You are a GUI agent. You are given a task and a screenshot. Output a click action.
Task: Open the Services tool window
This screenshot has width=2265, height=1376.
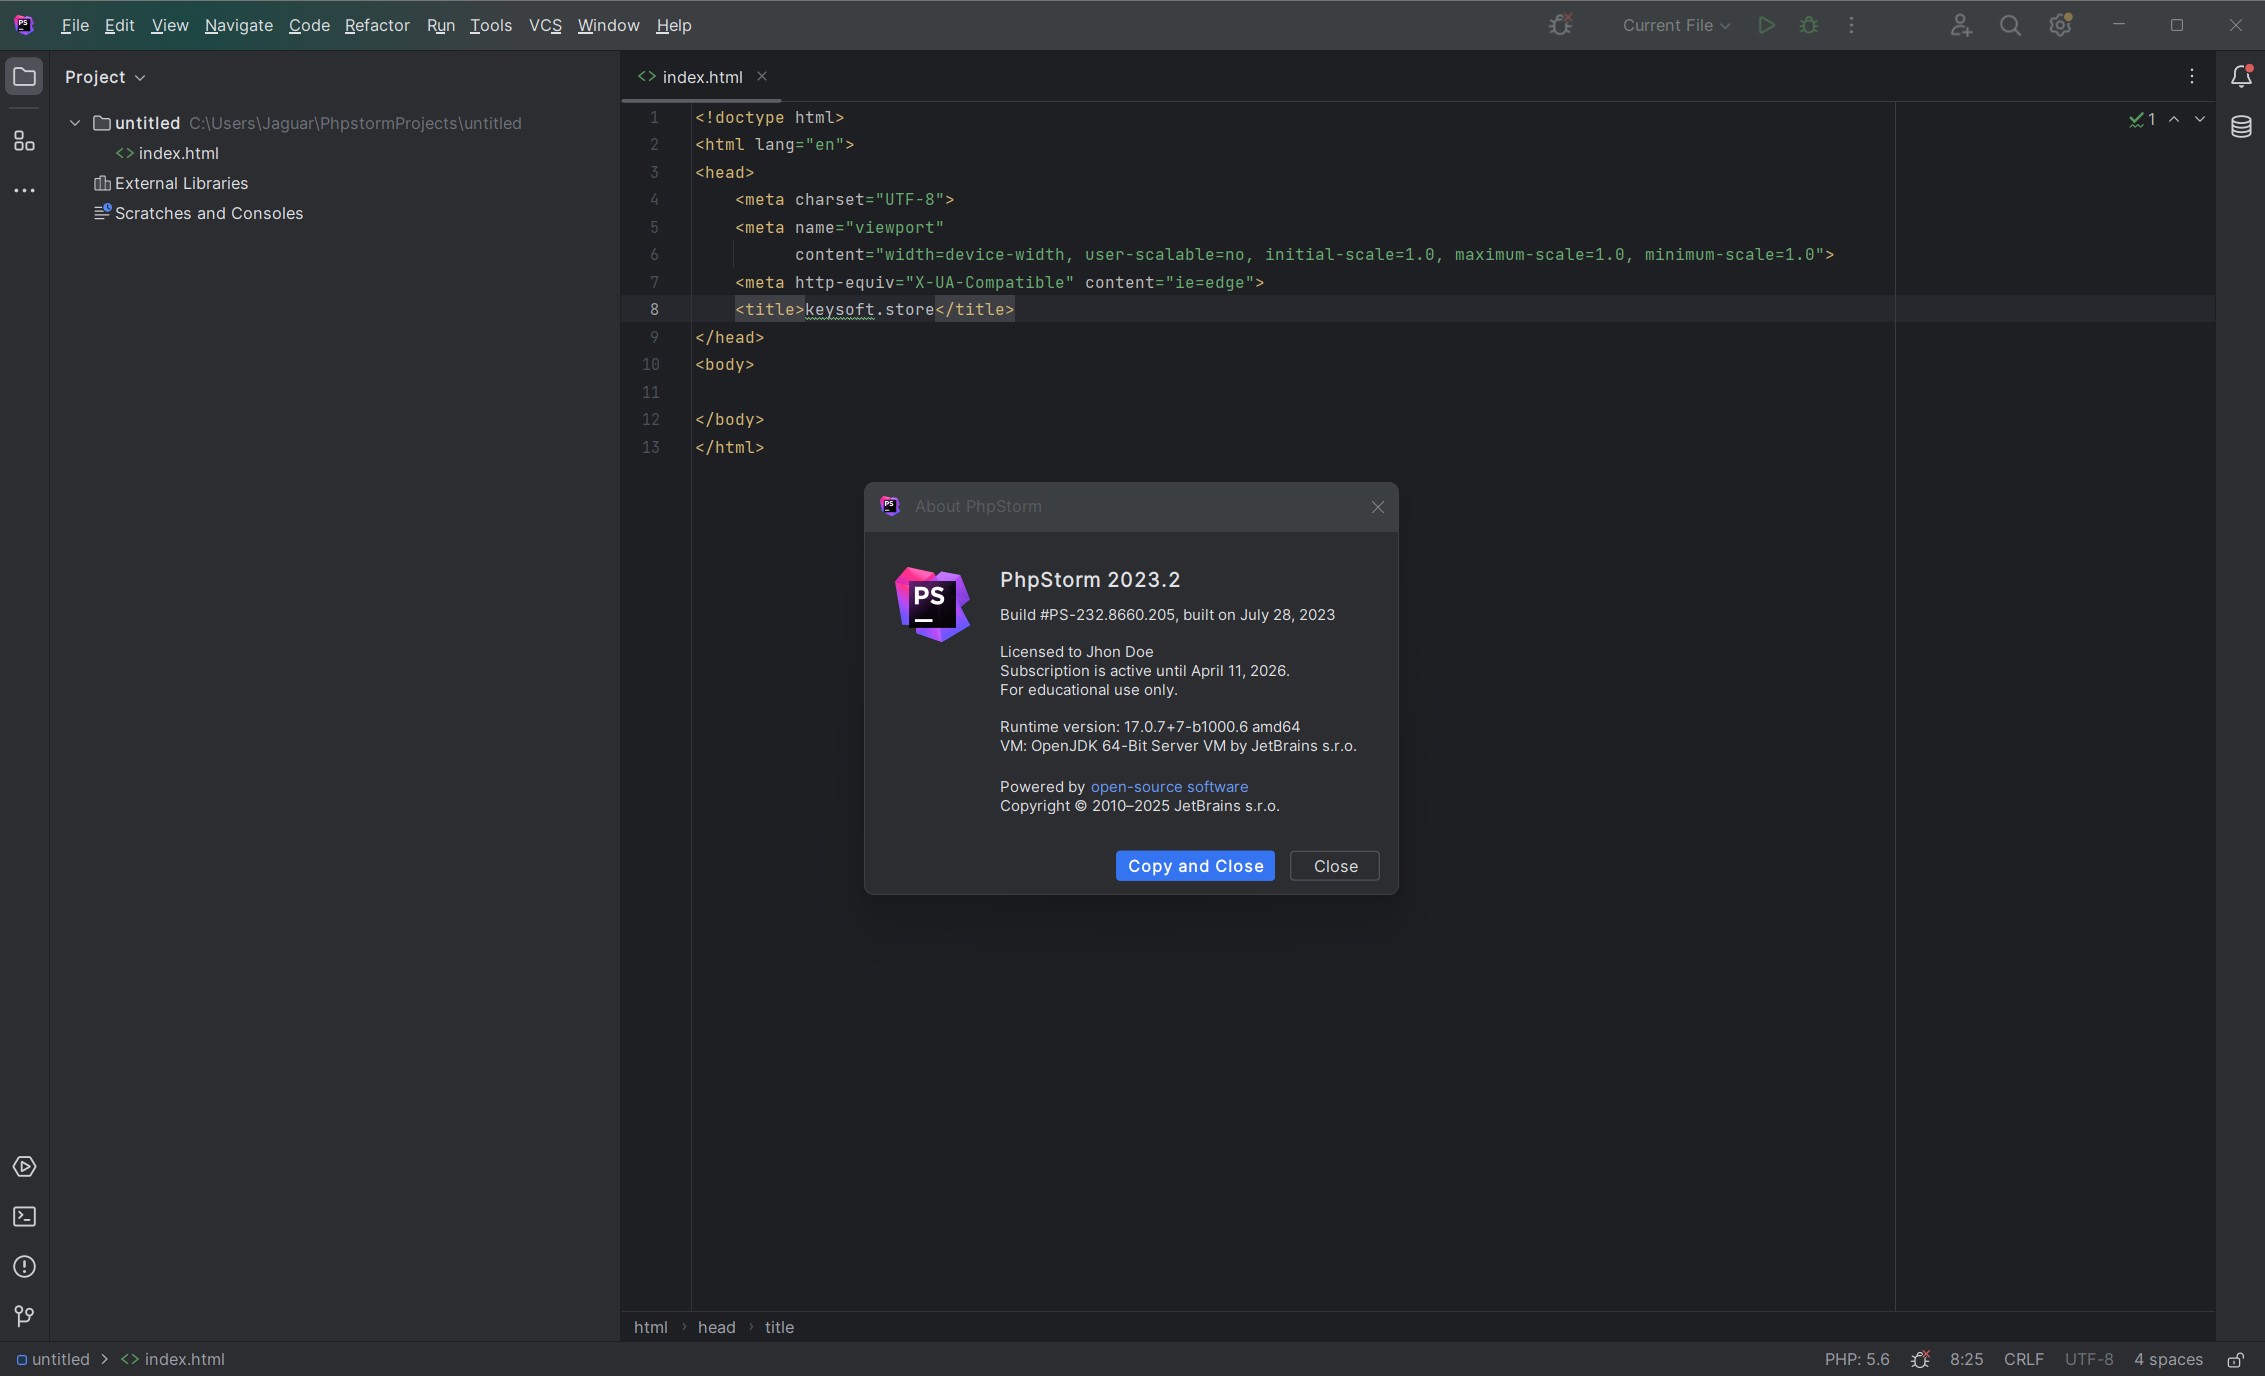[24, 1167]
